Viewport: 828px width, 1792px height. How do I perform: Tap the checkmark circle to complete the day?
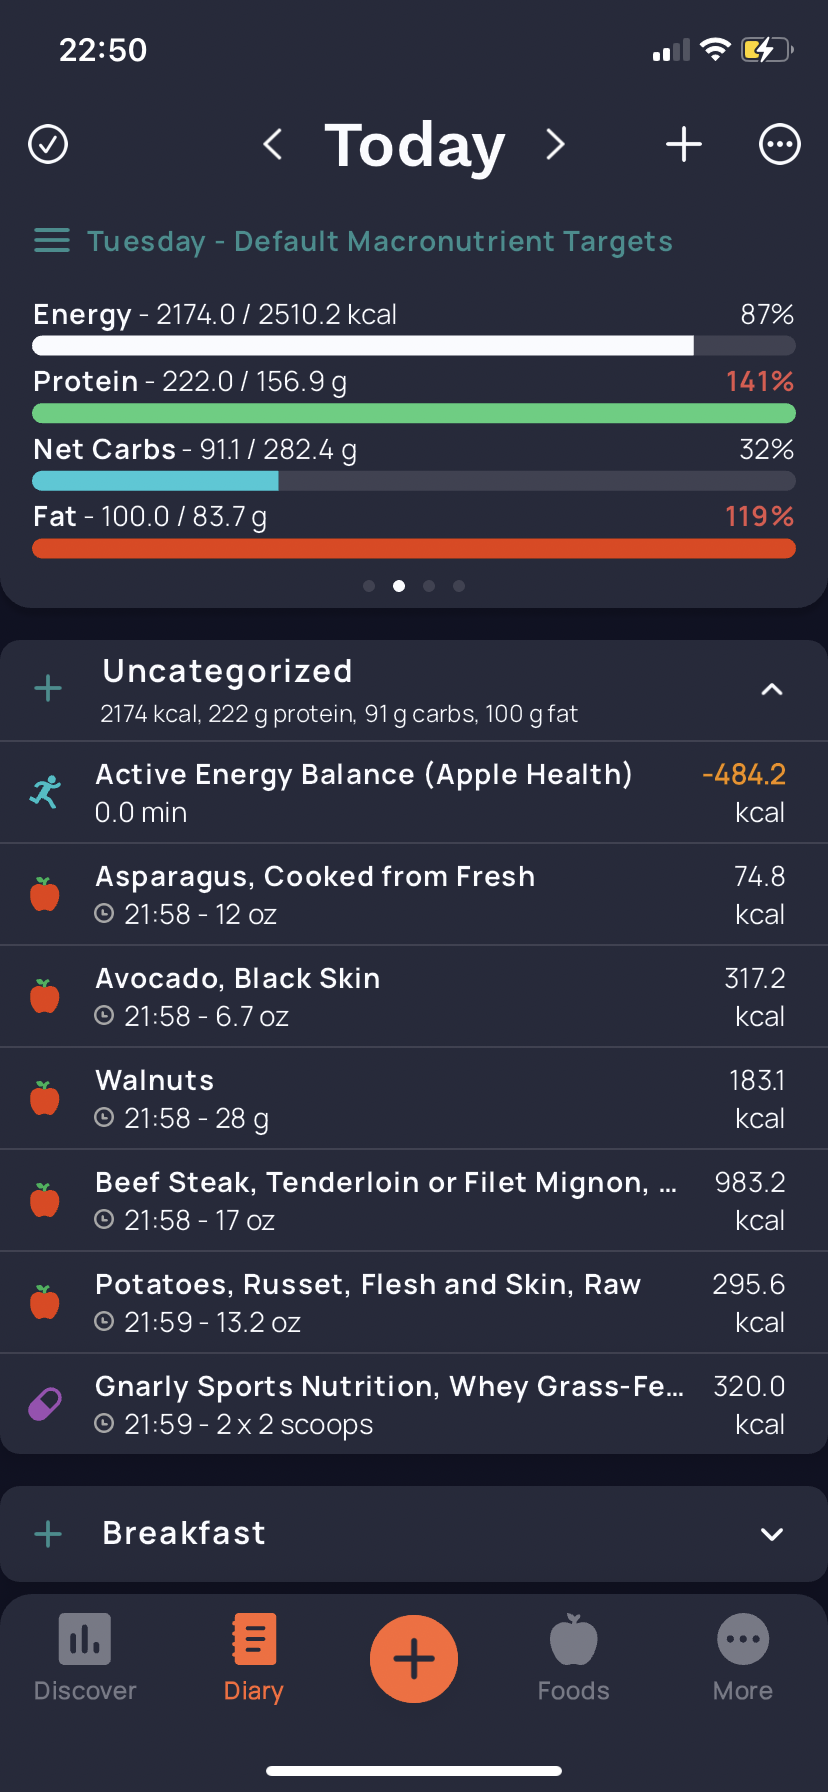[48, 144]
